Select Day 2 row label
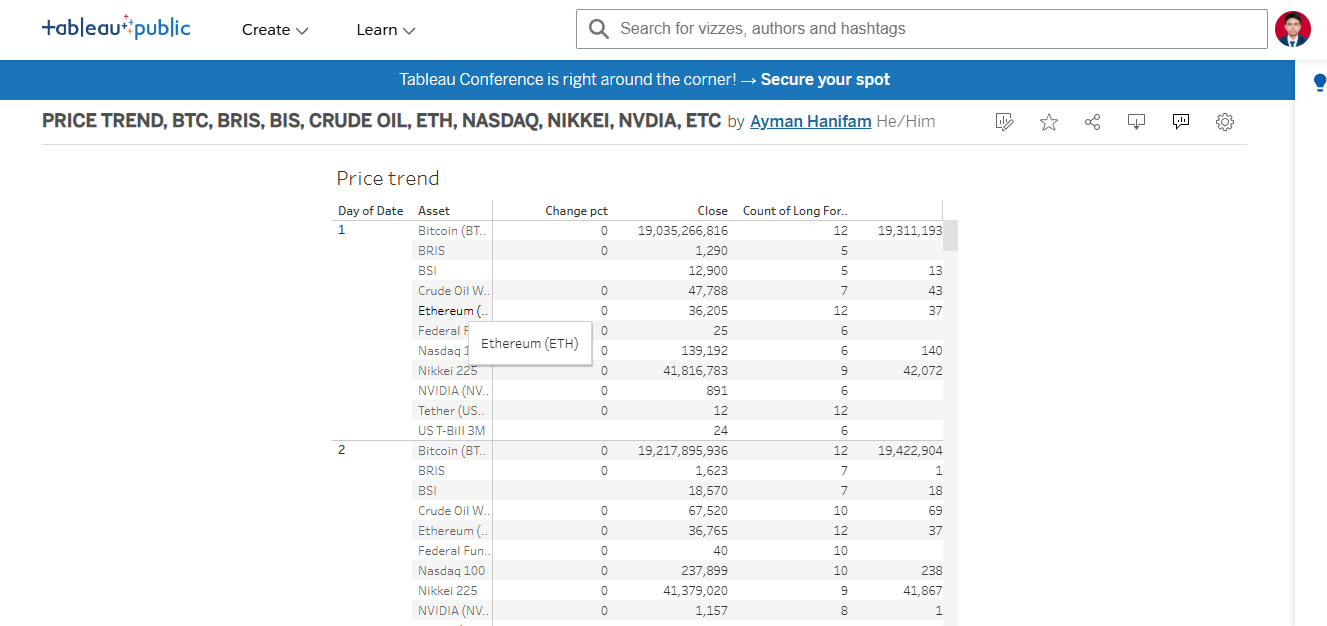The width and height of the screenshot is (1327, 626). pos(341,450)
